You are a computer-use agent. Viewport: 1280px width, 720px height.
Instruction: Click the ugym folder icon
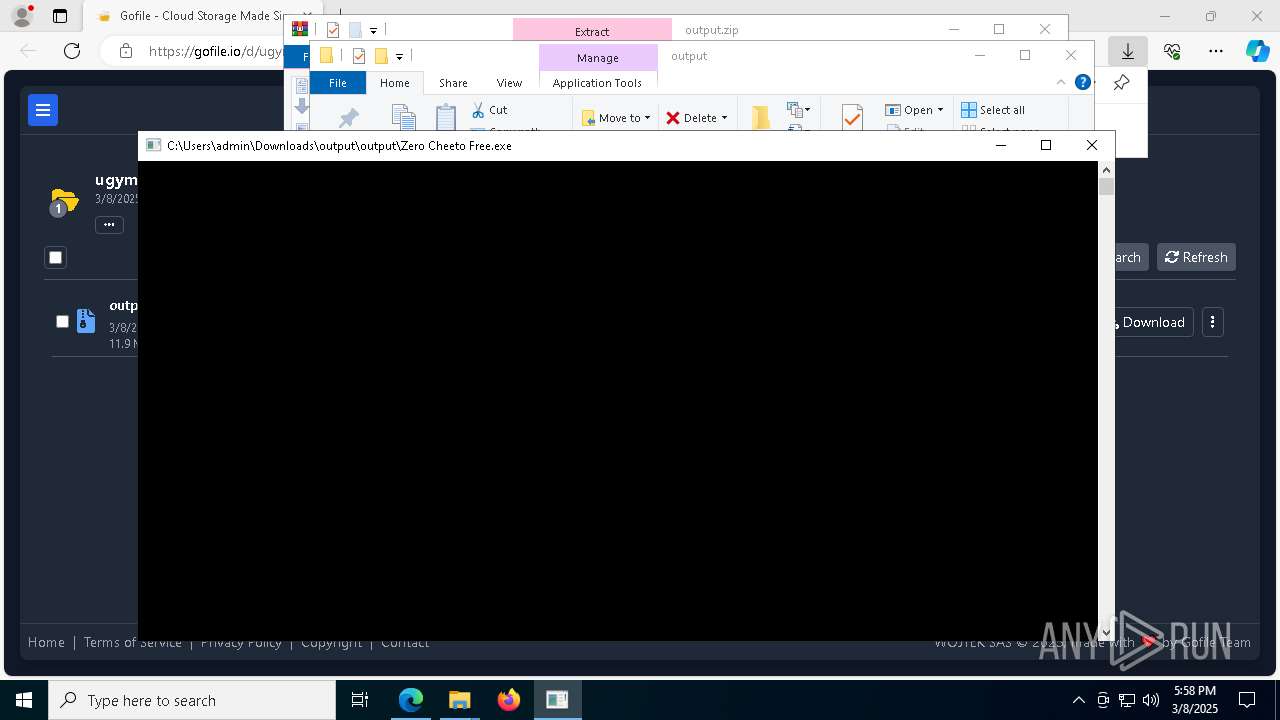point(64,202)
